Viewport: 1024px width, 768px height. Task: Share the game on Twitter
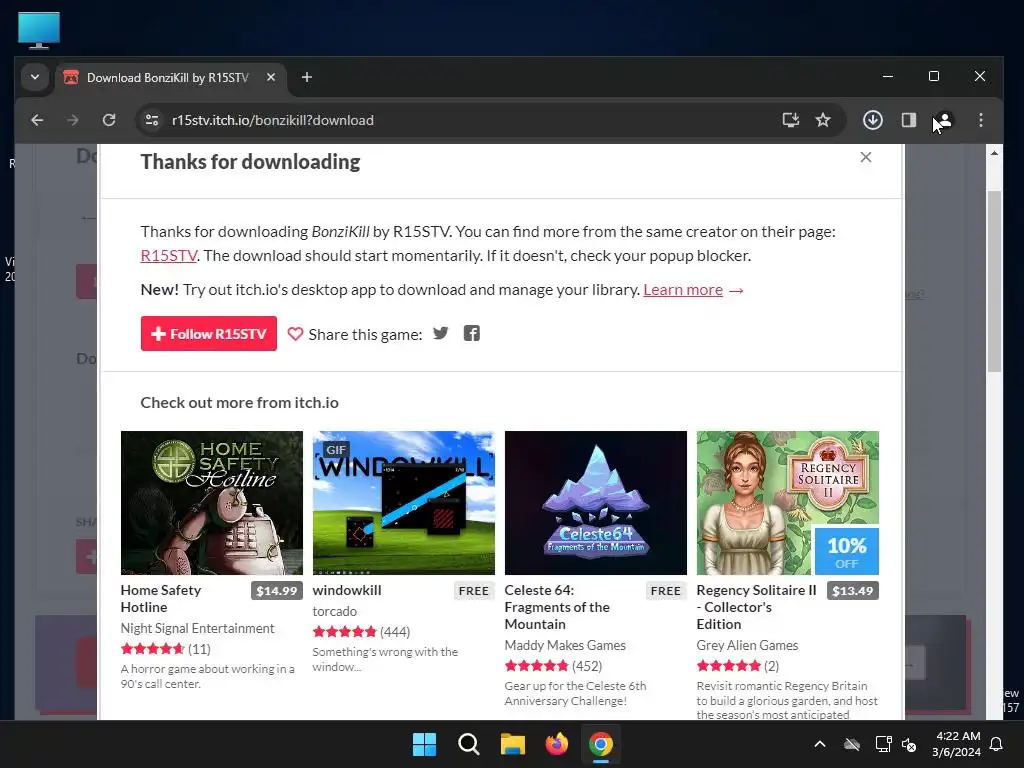pos(441,333)
